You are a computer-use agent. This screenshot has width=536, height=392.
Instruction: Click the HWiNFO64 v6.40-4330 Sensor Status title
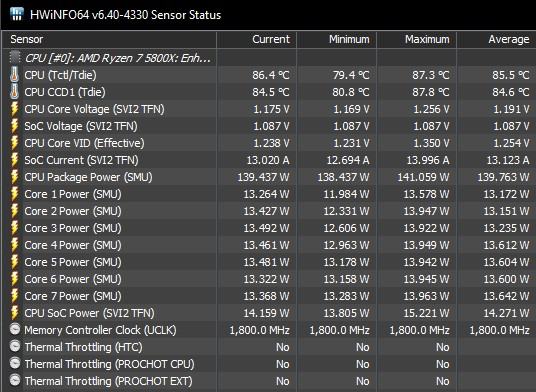click(x=125, y=15)
